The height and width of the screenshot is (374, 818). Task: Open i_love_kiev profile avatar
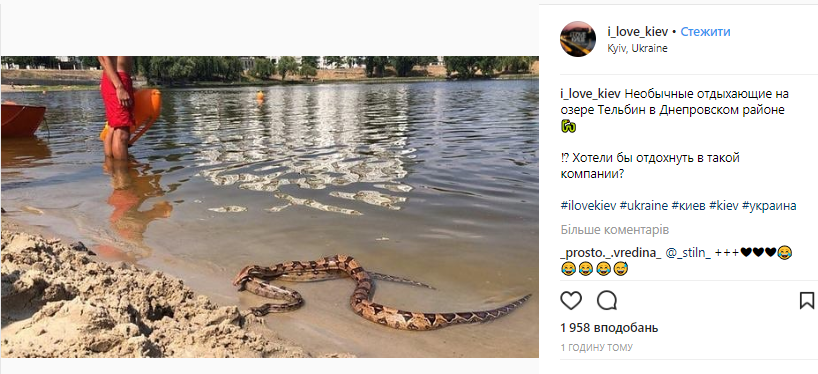click(x=578, y=39)
